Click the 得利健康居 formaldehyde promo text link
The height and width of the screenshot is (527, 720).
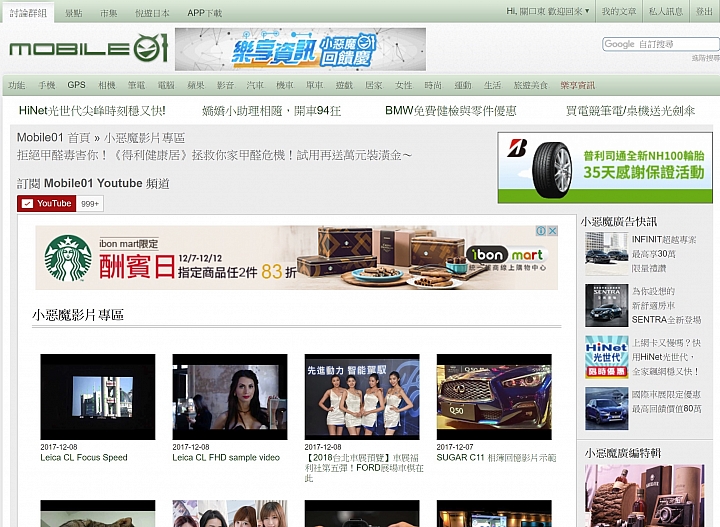214,155
